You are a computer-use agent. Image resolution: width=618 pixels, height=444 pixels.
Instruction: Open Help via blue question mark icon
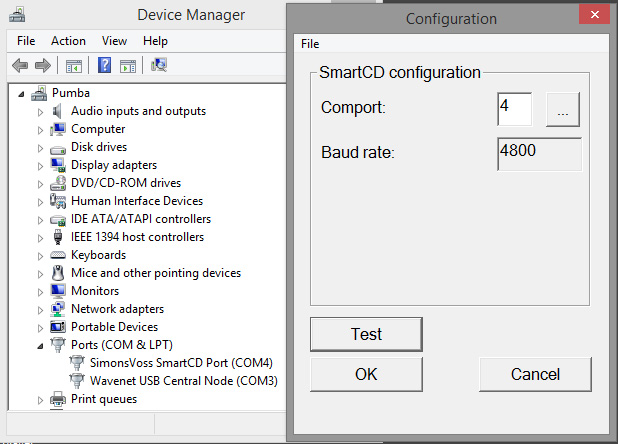click(103, 66)
